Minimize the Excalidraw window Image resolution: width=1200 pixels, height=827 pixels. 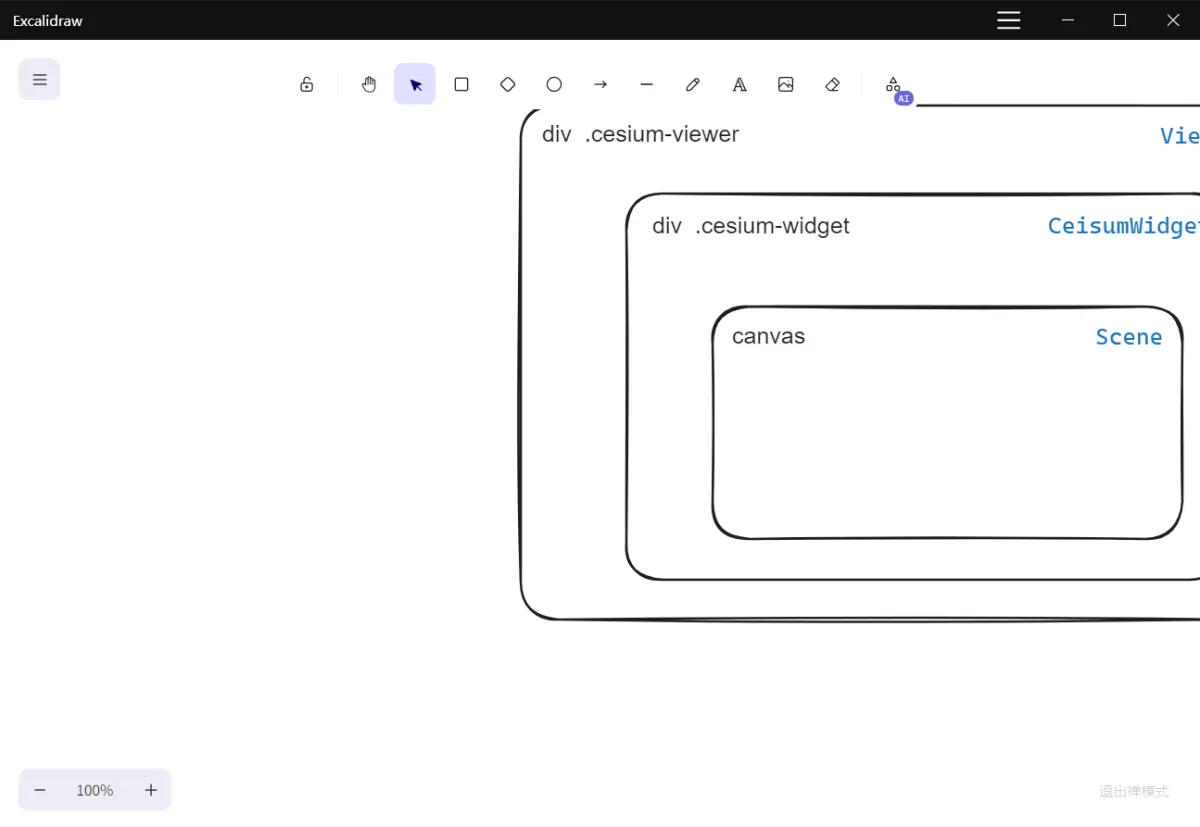(1068, 20)
